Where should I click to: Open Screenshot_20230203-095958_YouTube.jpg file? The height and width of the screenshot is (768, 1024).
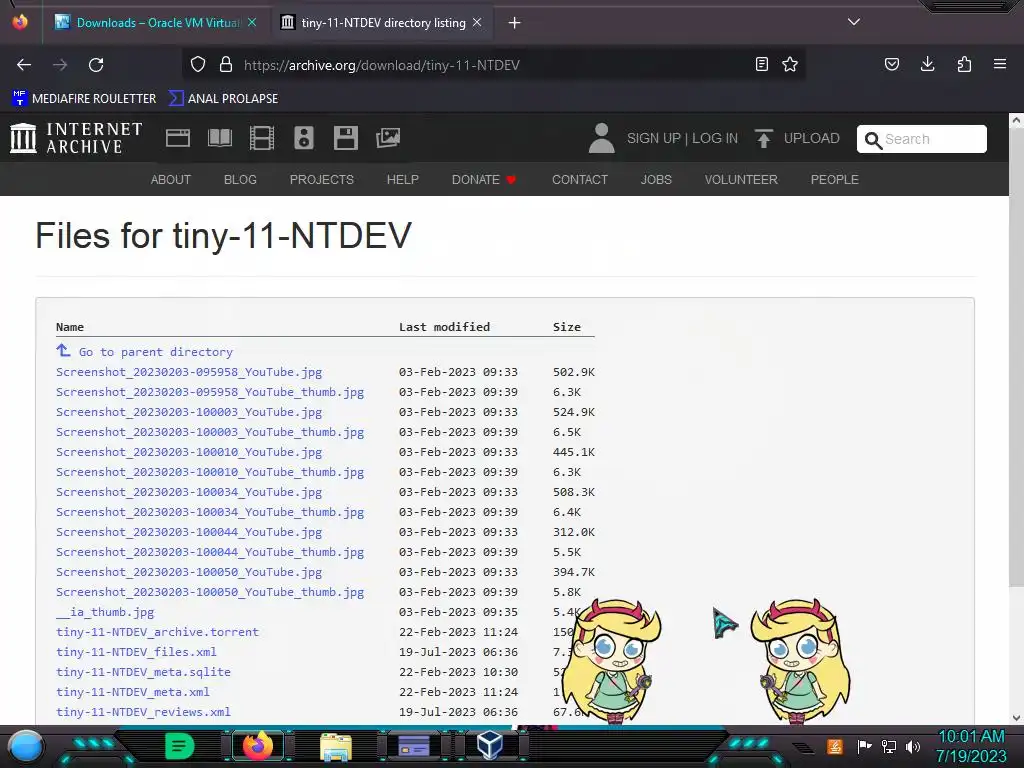[x=189, y=372]
